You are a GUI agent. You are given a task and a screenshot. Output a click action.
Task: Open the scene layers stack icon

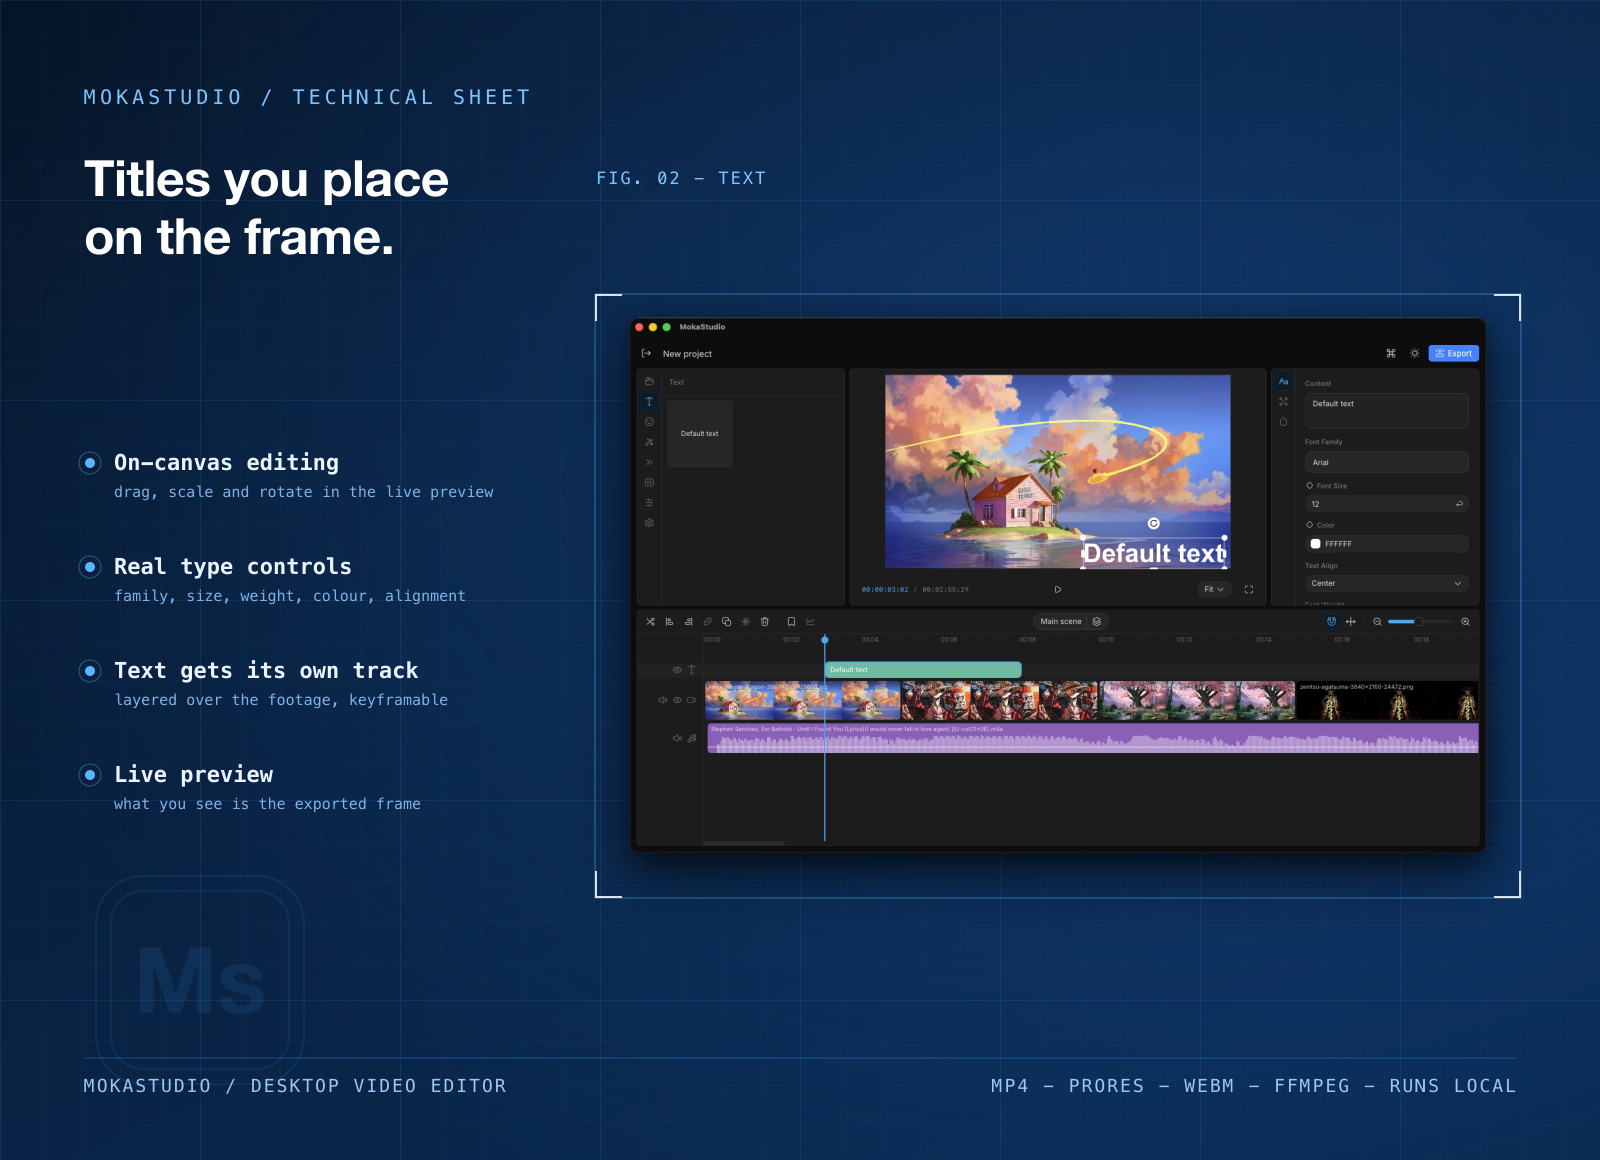(1097, 621)
